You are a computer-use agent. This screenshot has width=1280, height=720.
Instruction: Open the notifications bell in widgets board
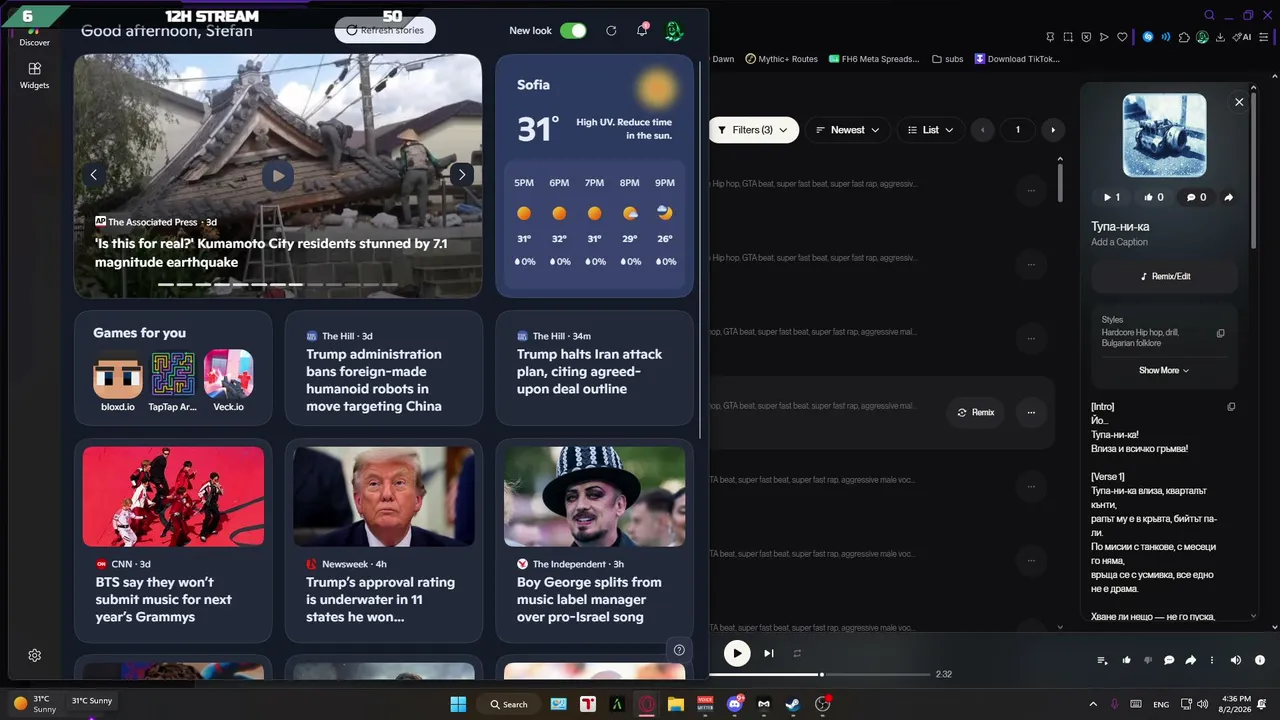(642, 30)
